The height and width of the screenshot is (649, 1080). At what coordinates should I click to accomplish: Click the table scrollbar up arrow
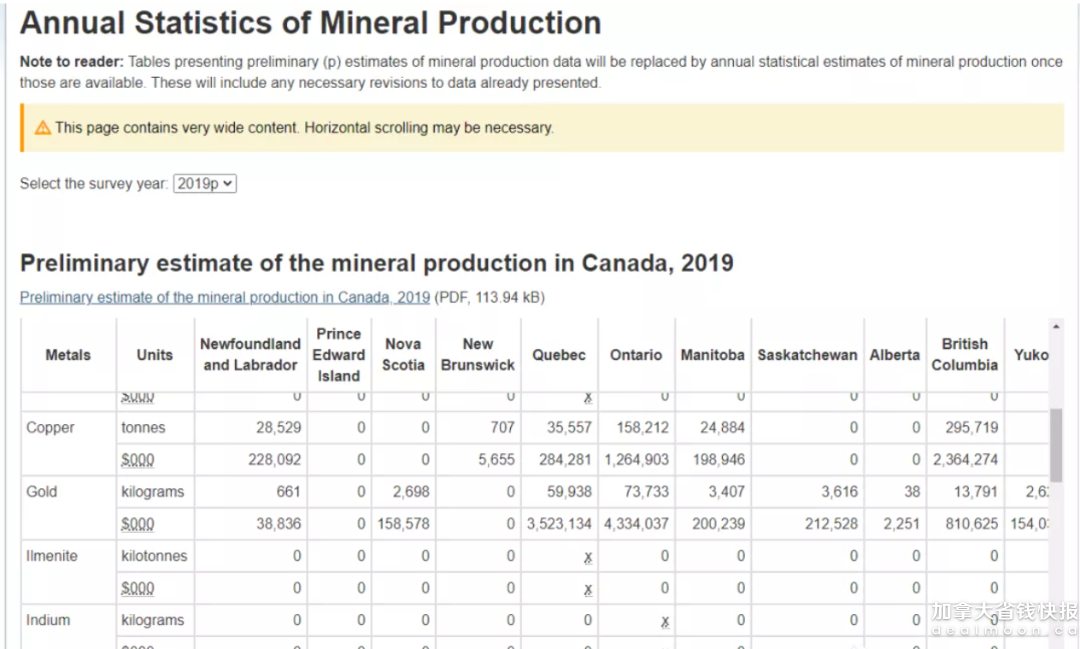coord(1056,327)
